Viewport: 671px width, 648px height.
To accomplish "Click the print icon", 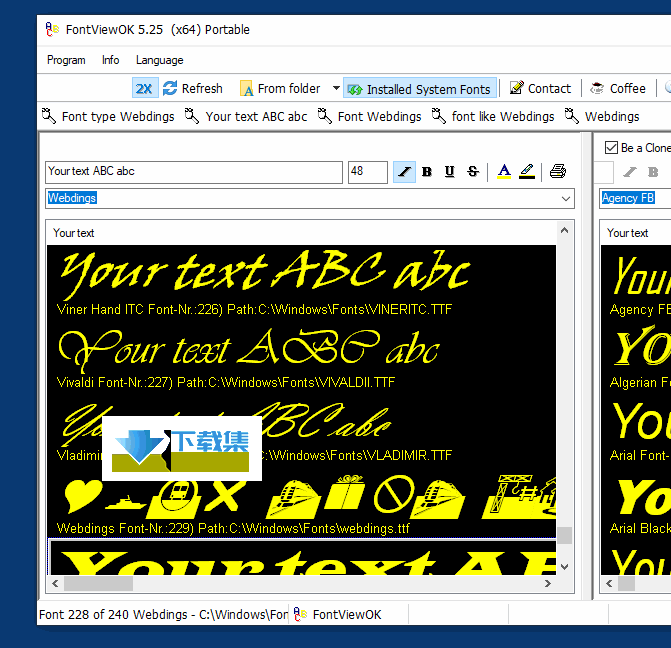I will [x=558, y=172].
